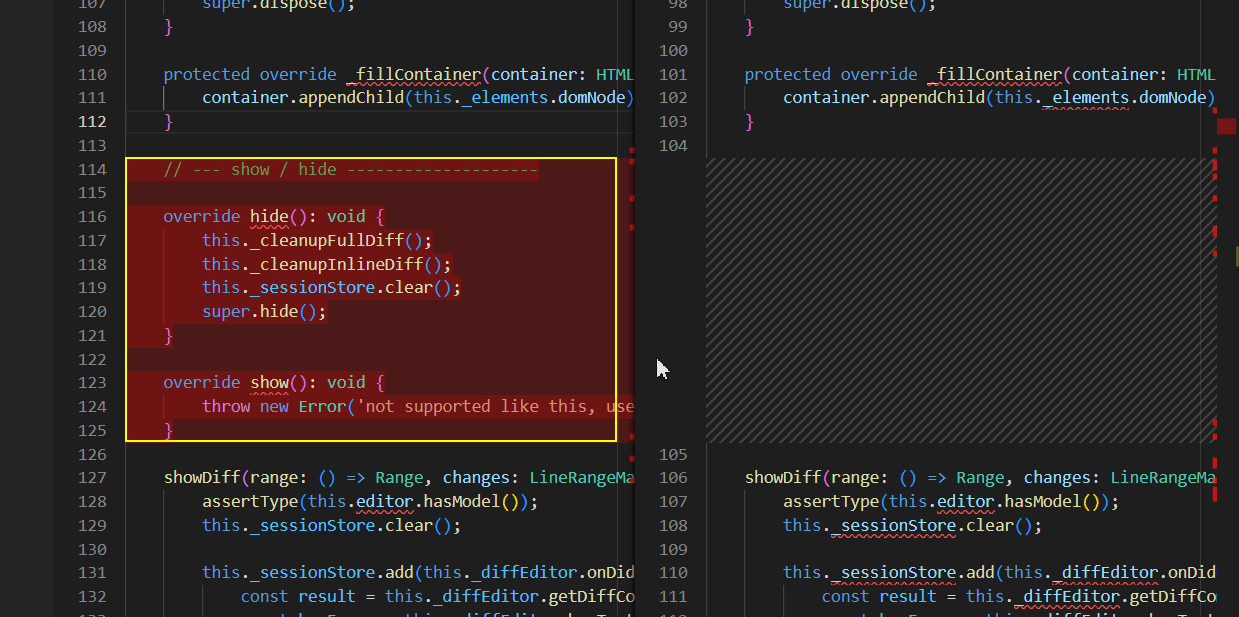
Task: Click 'assertType' on right pane line 107
Action: 831,502
